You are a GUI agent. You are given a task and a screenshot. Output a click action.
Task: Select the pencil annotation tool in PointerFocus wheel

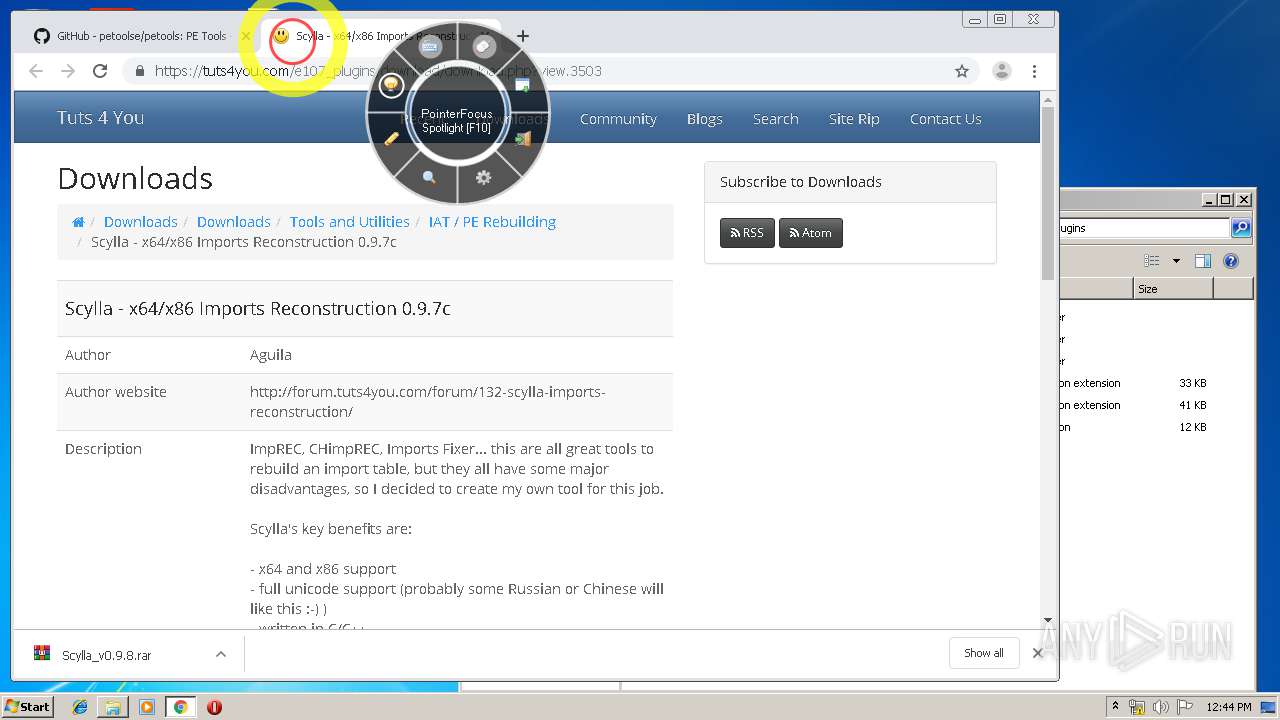(x=392, y=139)
